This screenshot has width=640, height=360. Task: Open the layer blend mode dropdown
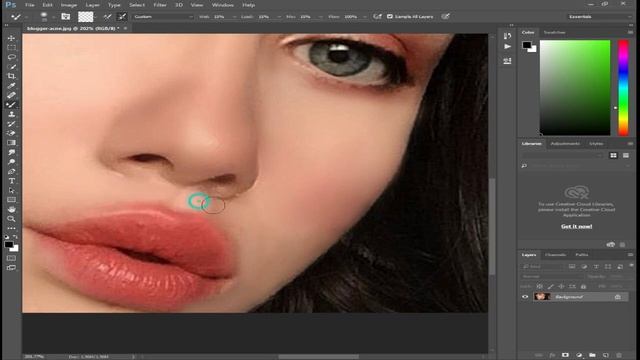[x=553, y=276]
